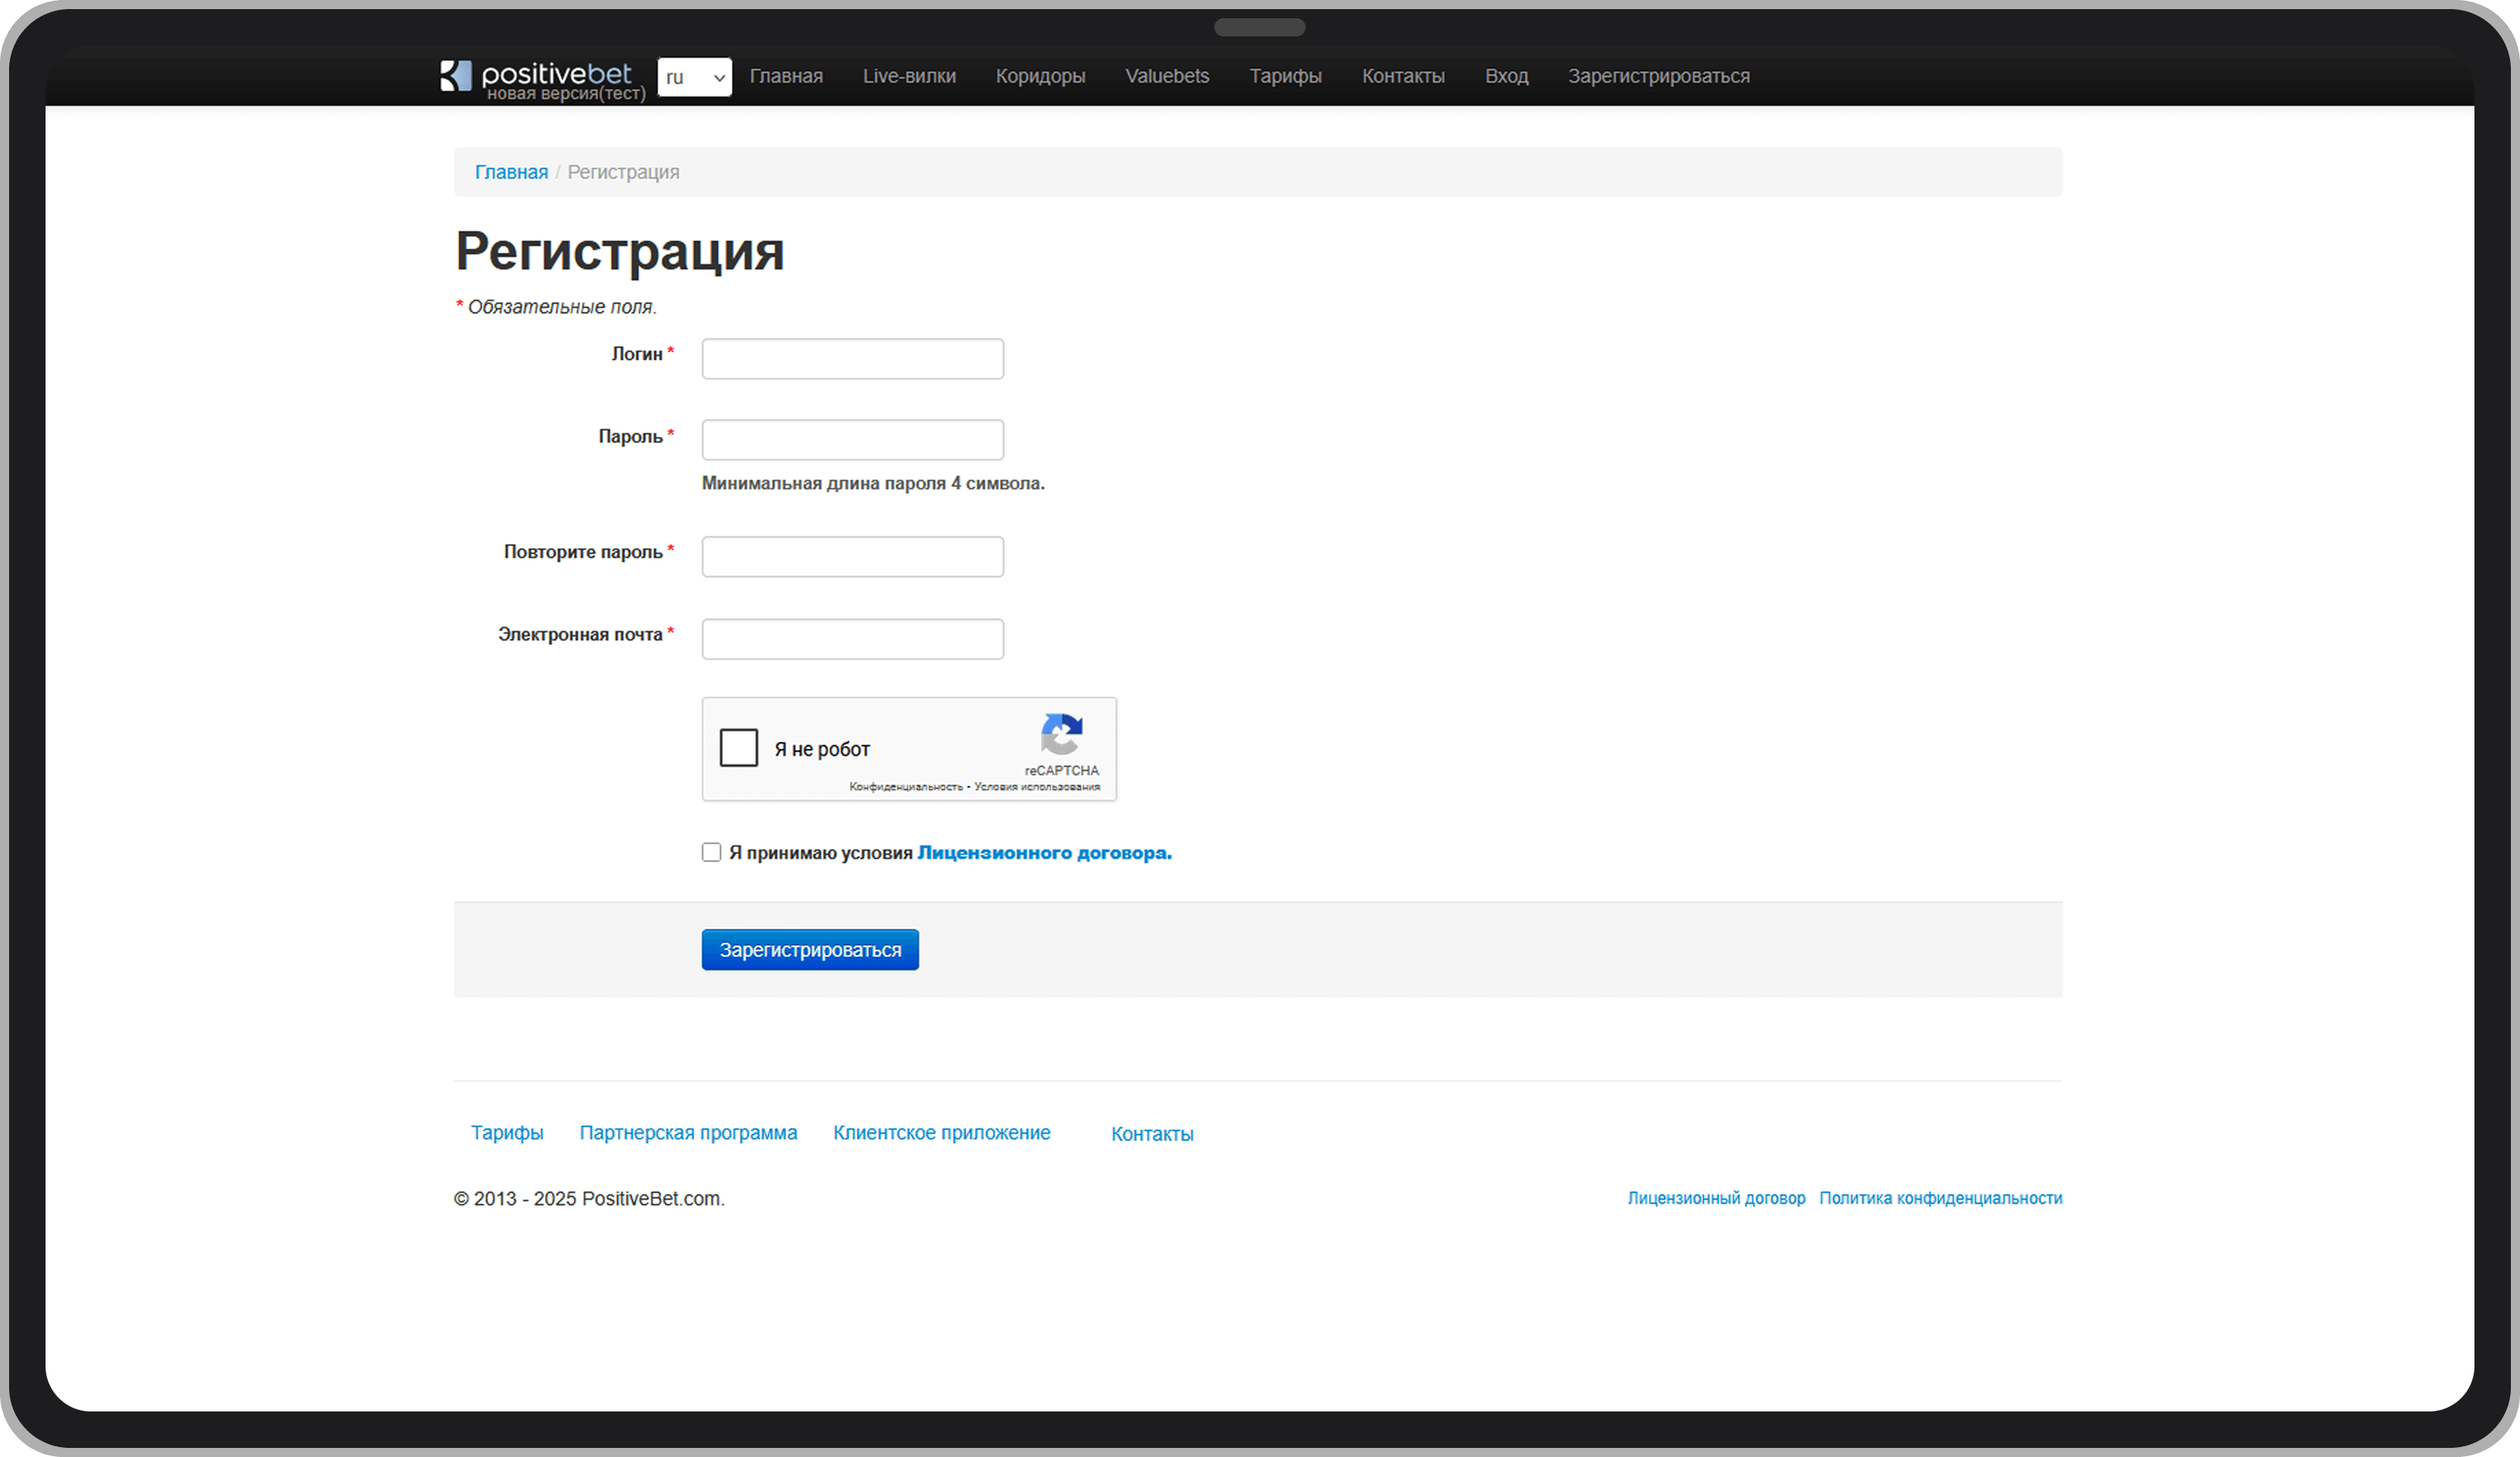The height and width of the screenshot is (1457, 2520).
Task: Go to the Вход login page
Action: [1506, 76]
